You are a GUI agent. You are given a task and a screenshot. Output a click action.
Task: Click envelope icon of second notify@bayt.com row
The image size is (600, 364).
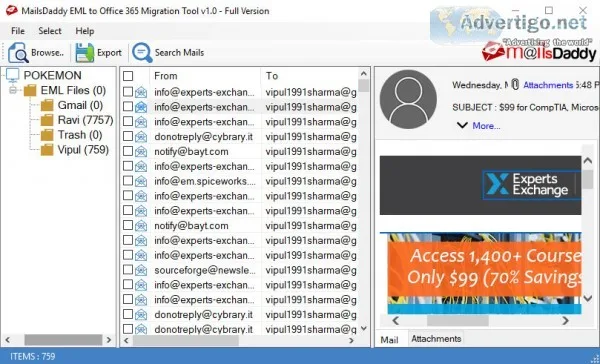(x=141, y=226)
